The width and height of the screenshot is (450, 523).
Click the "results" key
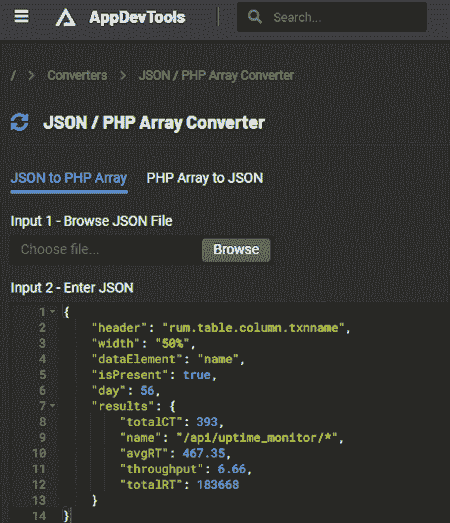[123, 406]
